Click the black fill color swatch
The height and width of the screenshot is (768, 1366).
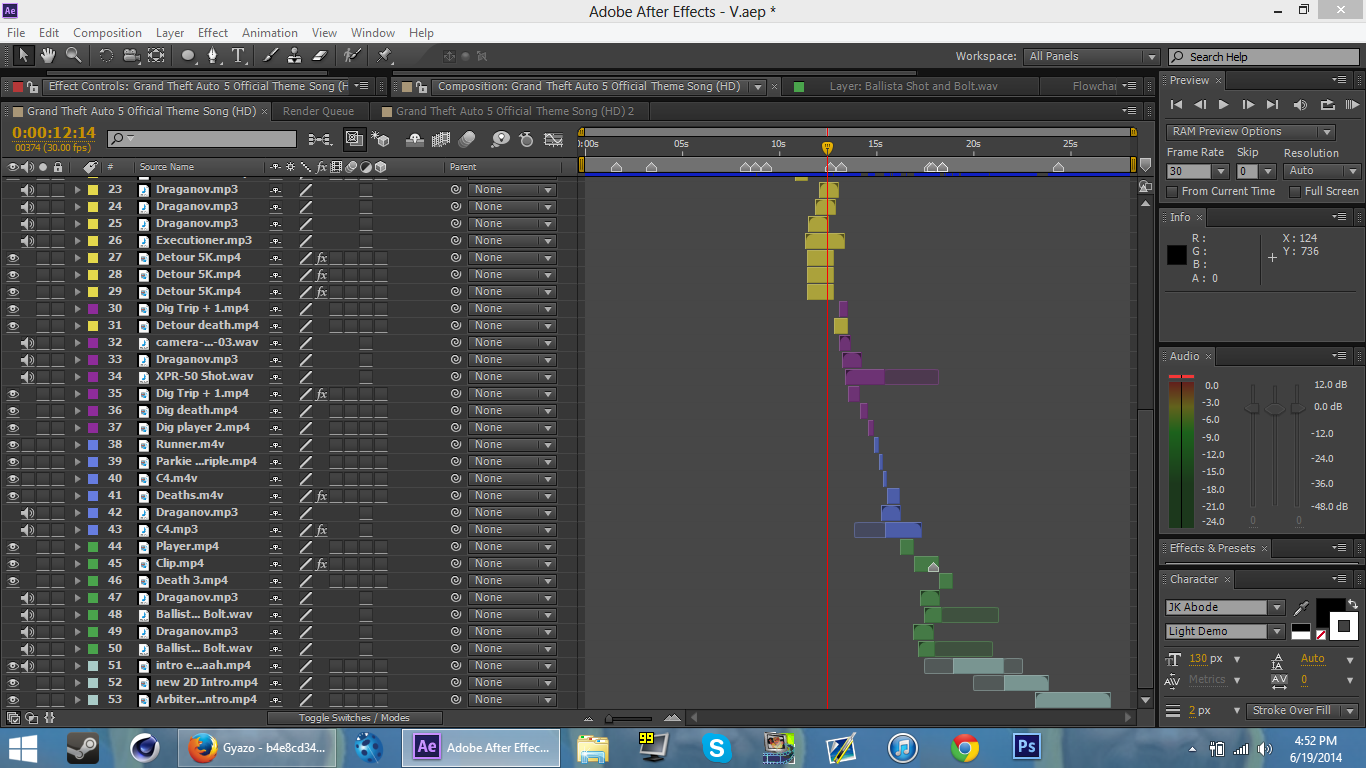(1330, 612)
